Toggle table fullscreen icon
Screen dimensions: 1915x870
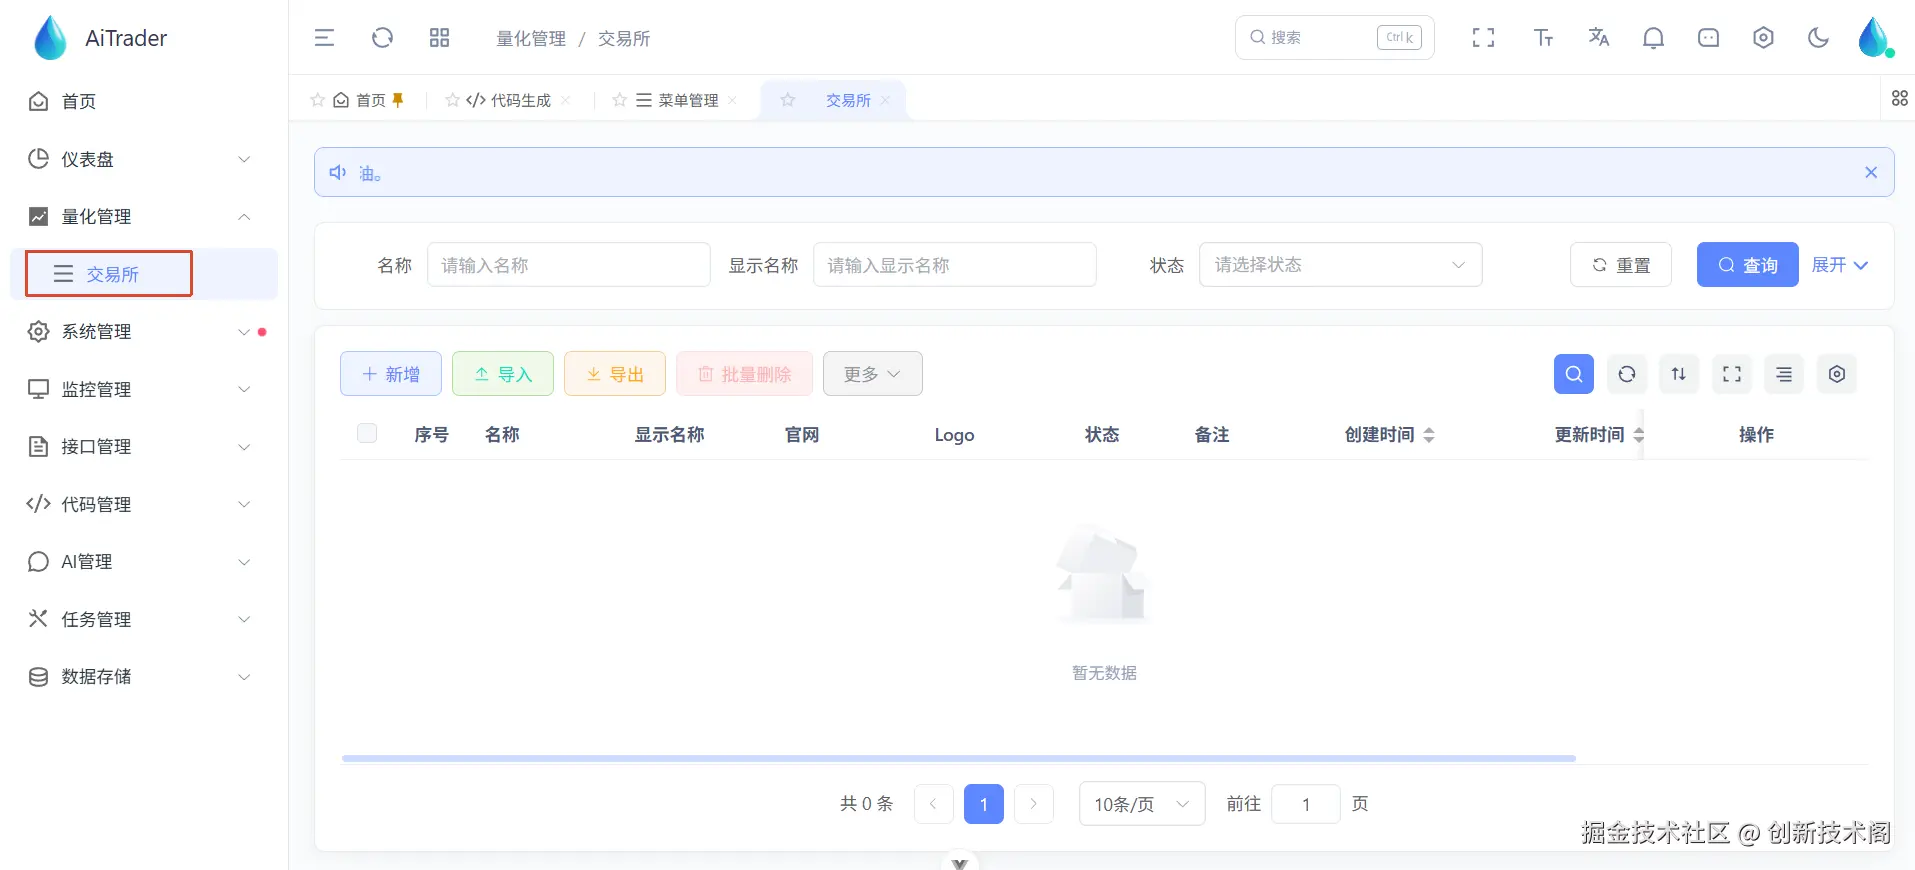click(x=1732, y=374)
